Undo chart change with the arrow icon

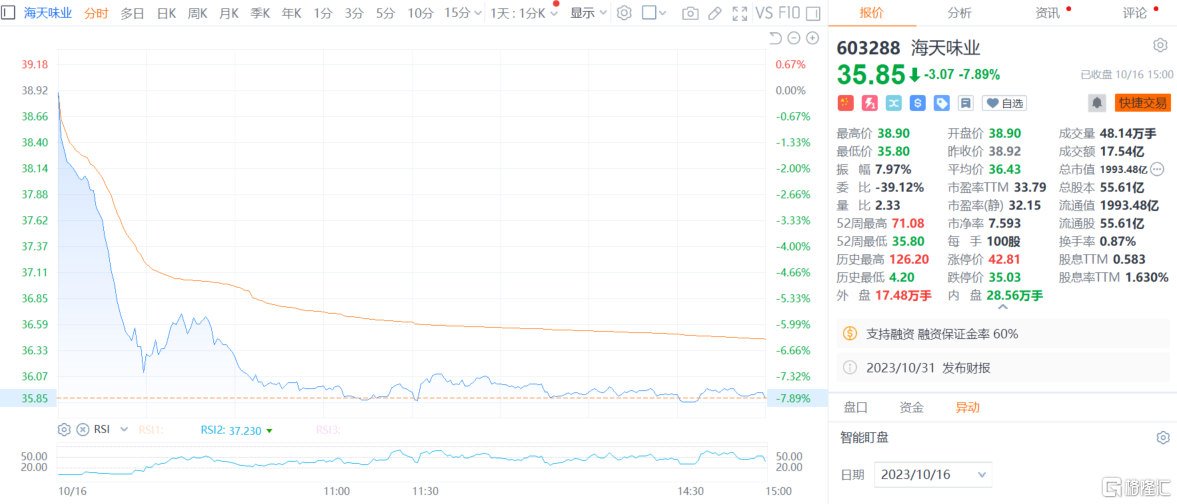coord(776,38)
